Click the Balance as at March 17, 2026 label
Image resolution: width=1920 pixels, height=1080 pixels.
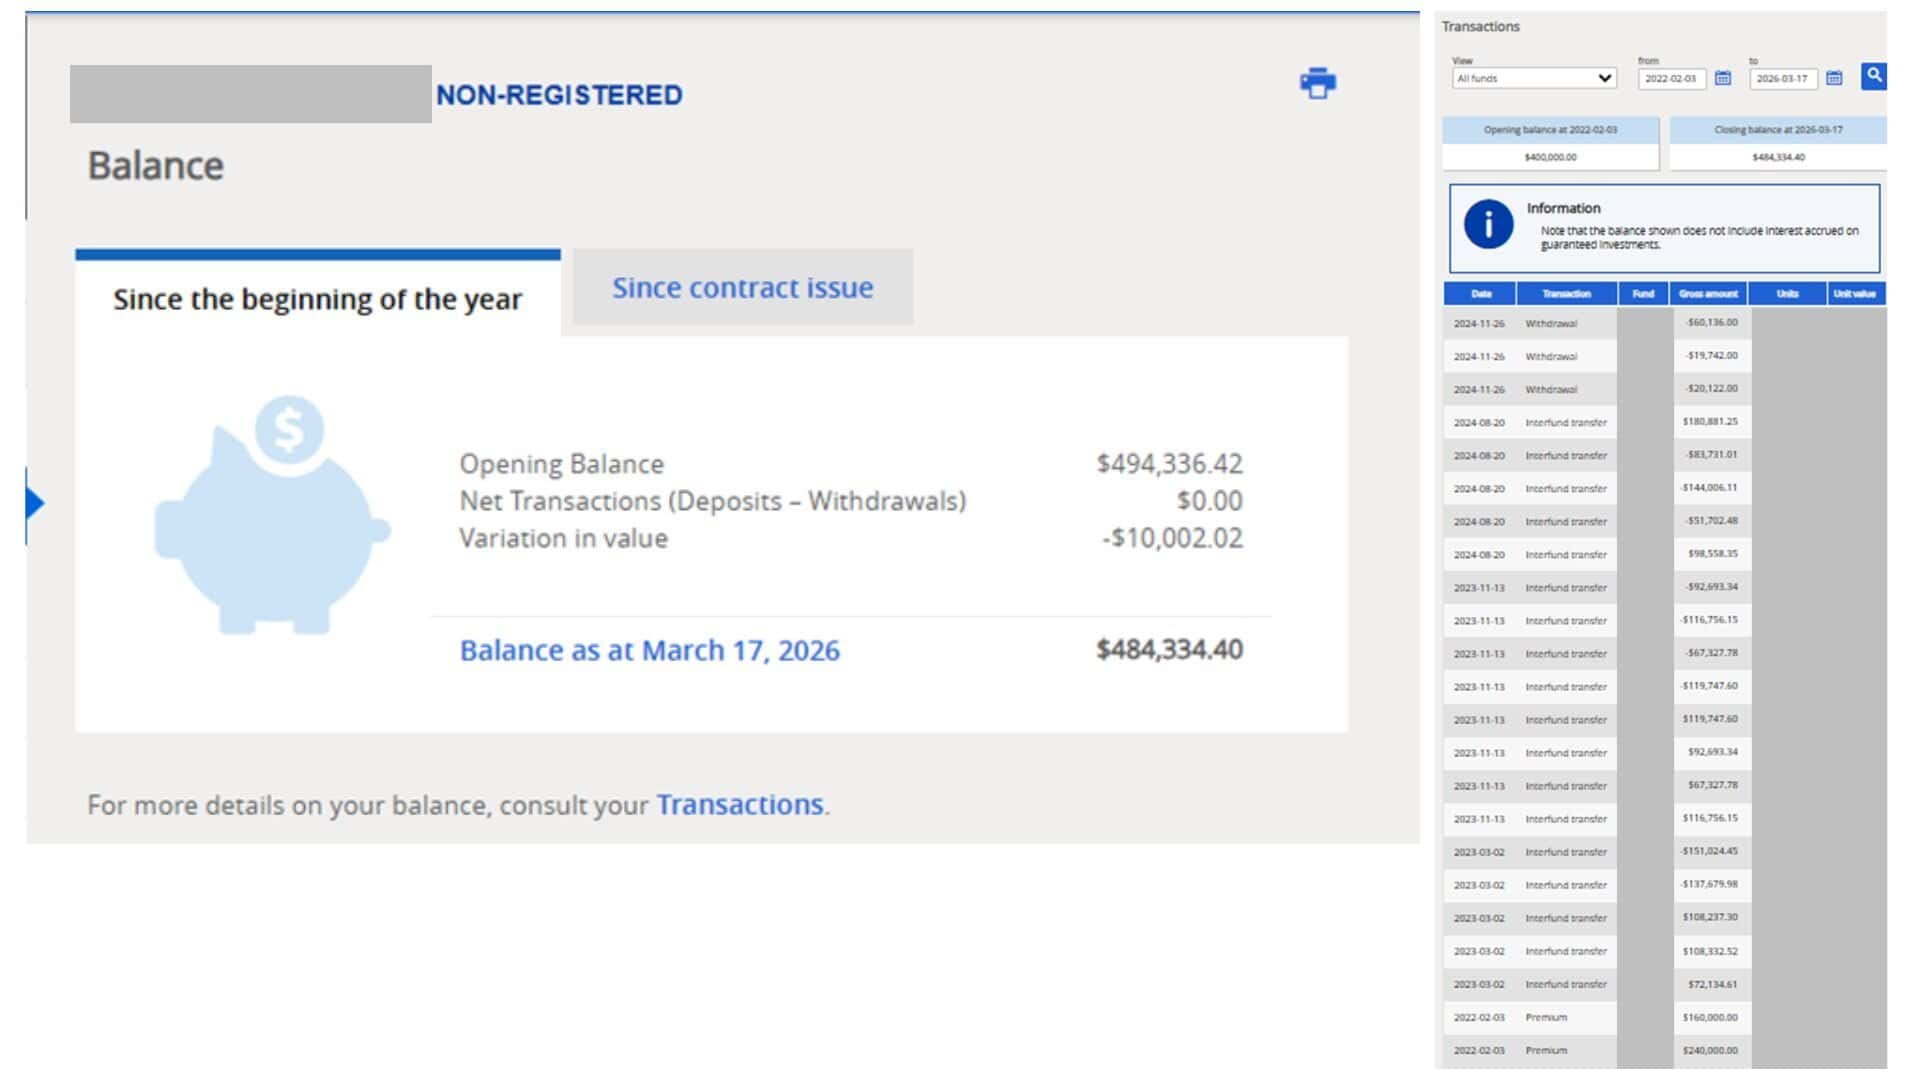pyautogui.click(x=649, y=651)
